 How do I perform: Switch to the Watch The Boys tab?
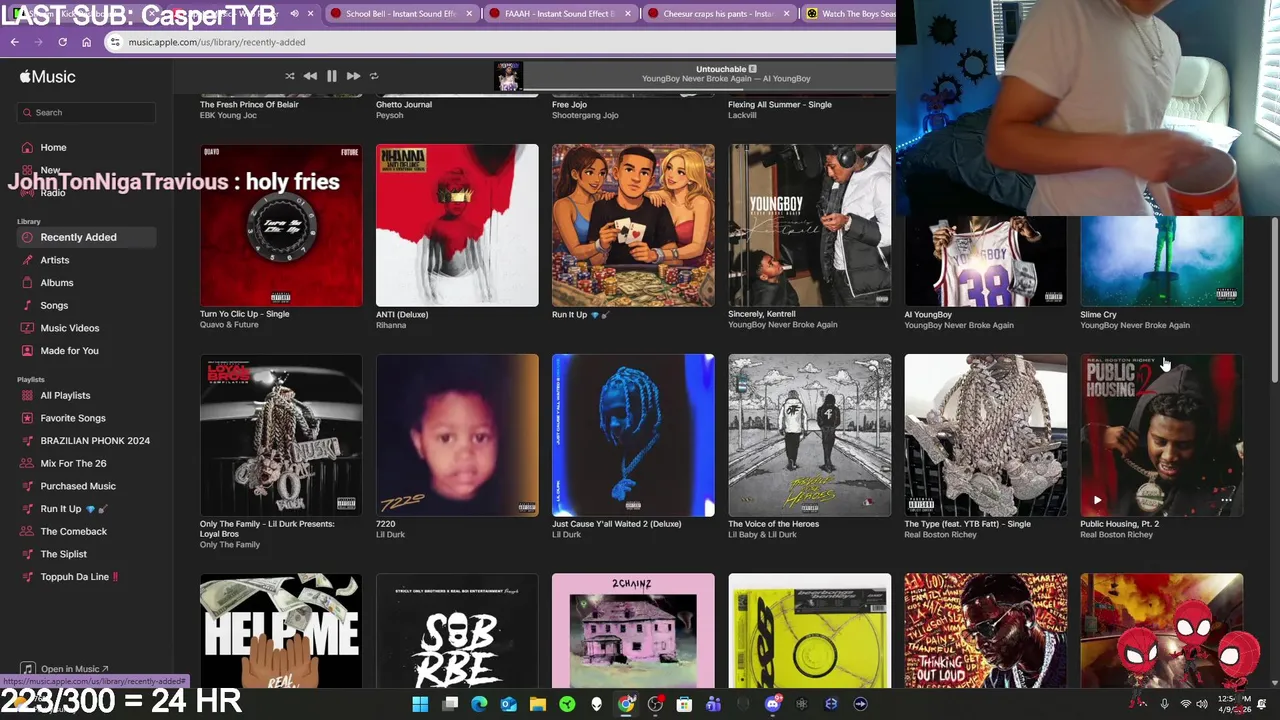click(x=850, y=14)
